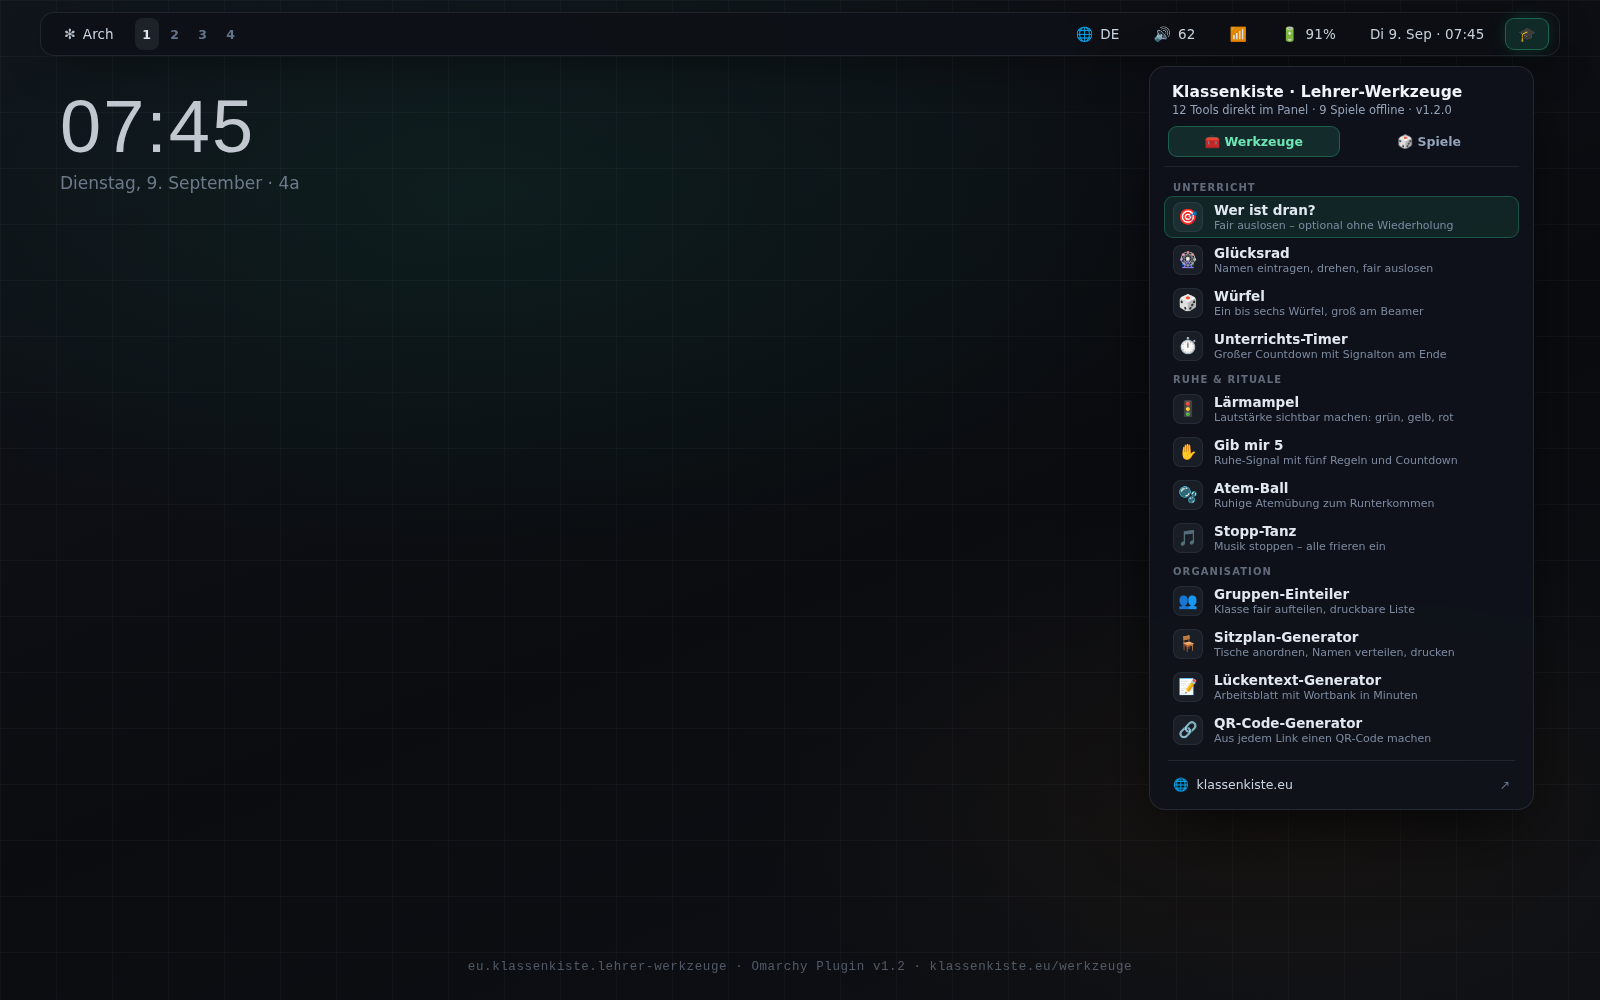
Task: Open the volume indicator showing 62
Action: tap(1174, 34)
